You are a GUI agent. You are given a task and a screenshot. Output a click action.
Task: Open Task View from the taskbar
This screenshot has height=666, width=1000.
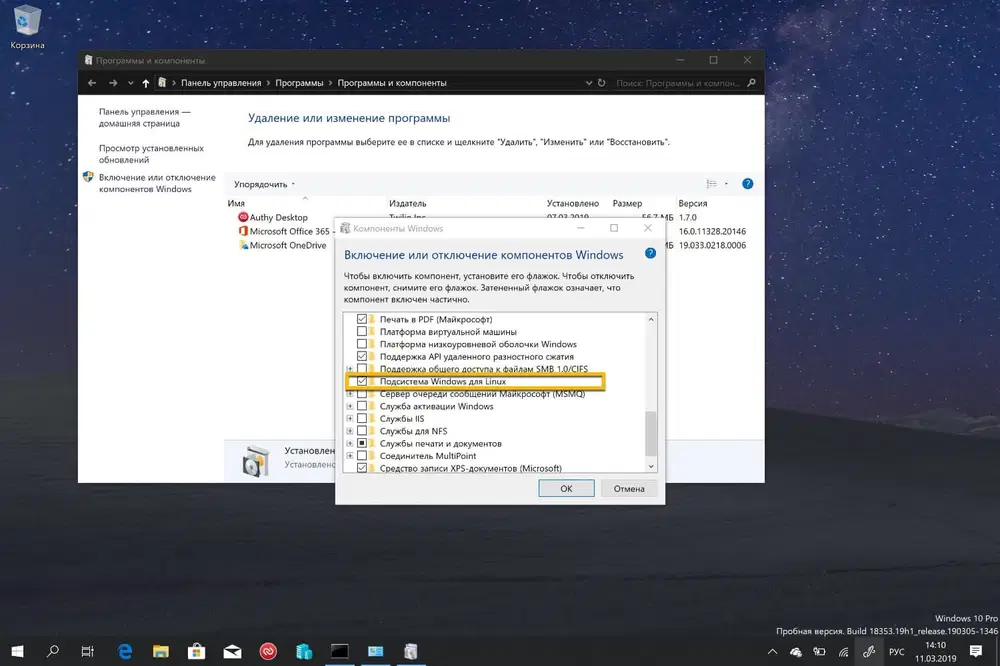(x=87, y=650)
